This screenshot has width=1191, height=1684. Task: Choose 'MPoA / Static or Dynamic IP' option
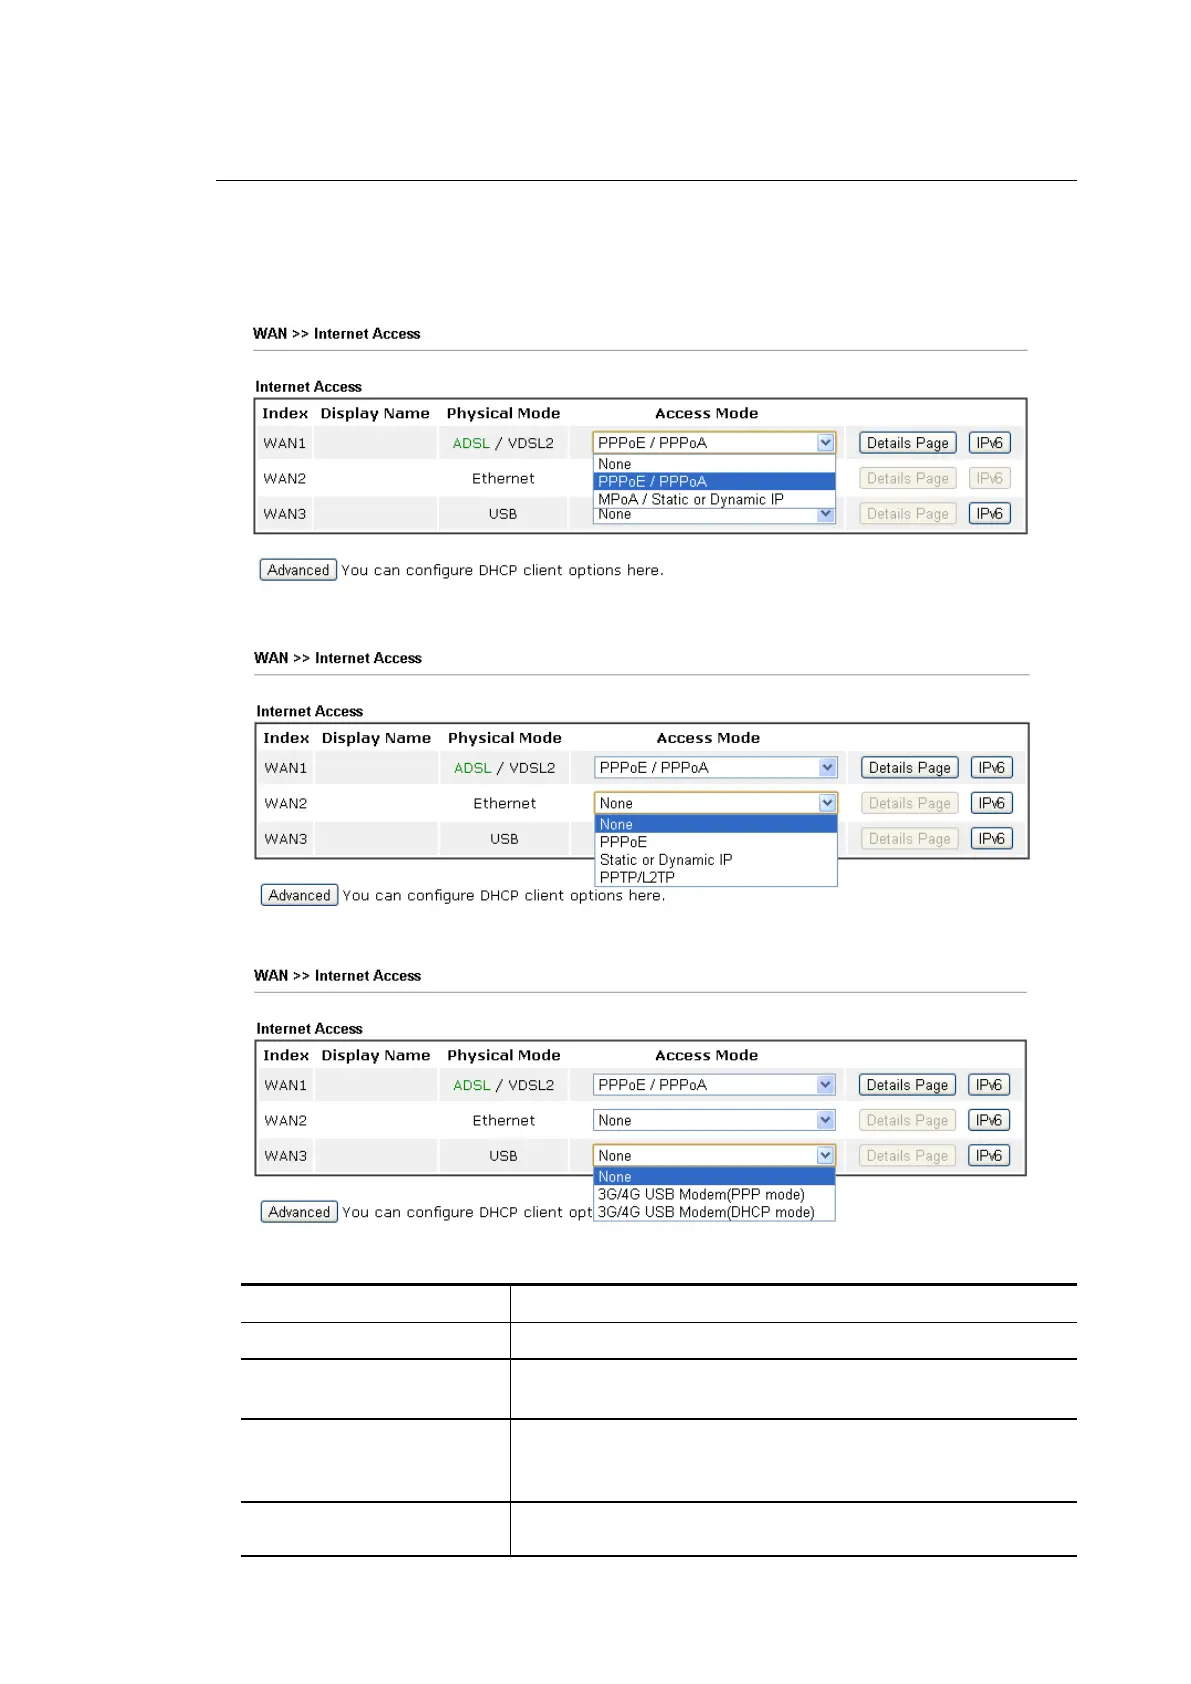coord(714,499)
